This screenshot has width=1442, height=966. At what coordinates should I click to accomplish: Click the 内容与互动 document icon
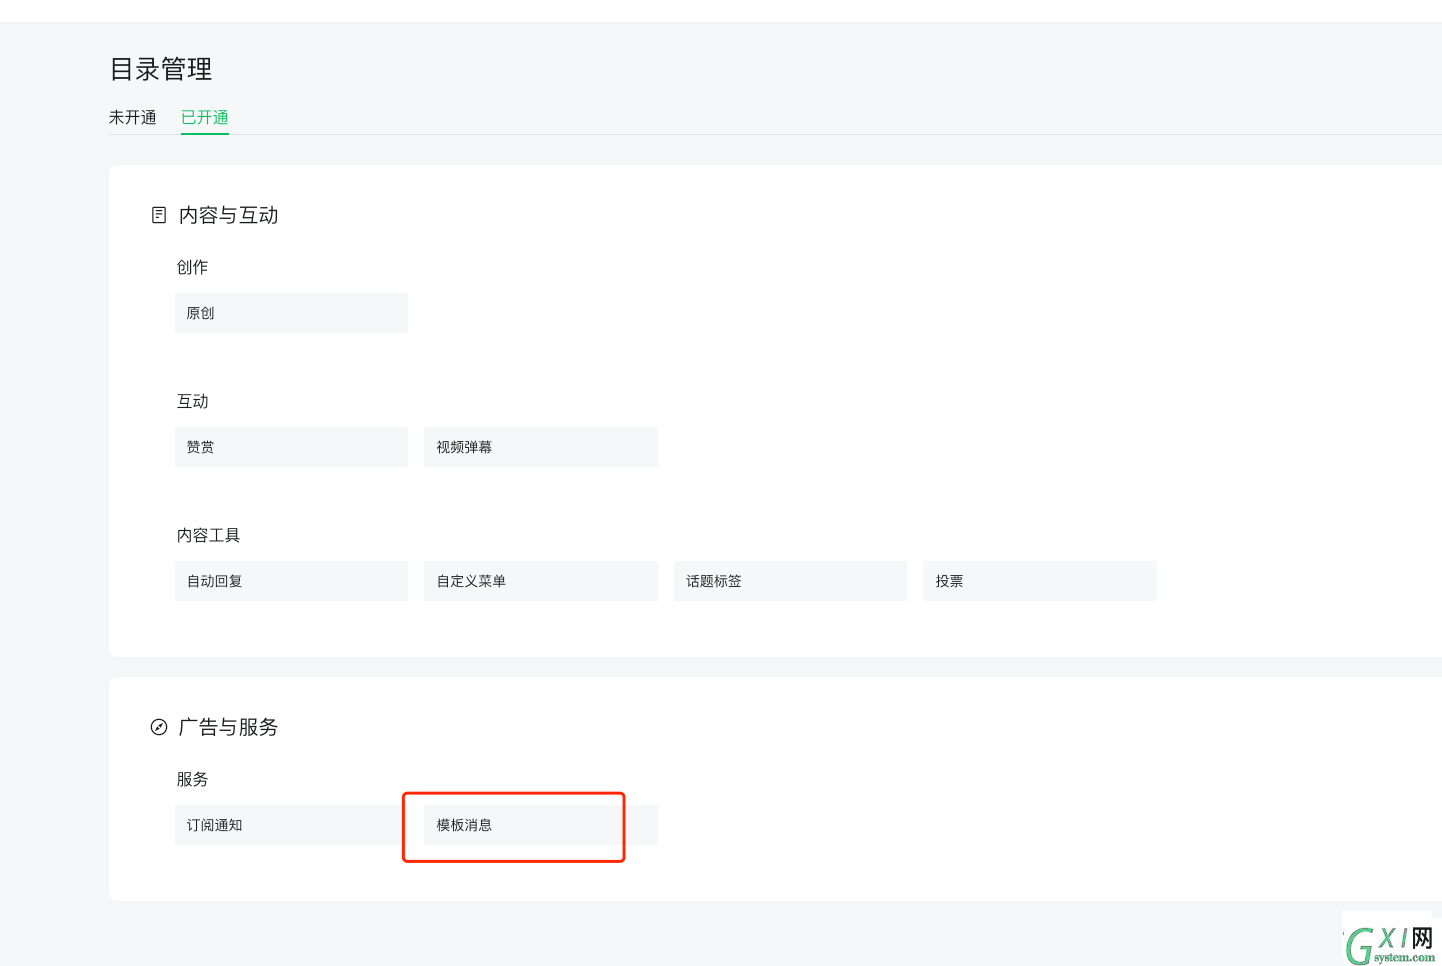[x=159, y=215]
